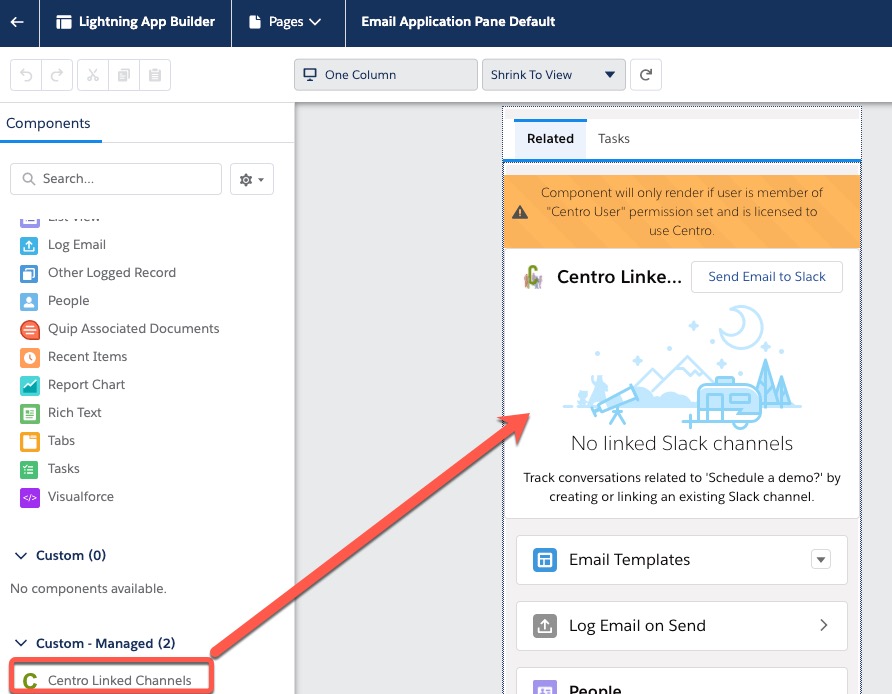Select the Tabs component label
Image resolution: width=892 pixels, height=694 pixels.
click(x=61, y=440)
